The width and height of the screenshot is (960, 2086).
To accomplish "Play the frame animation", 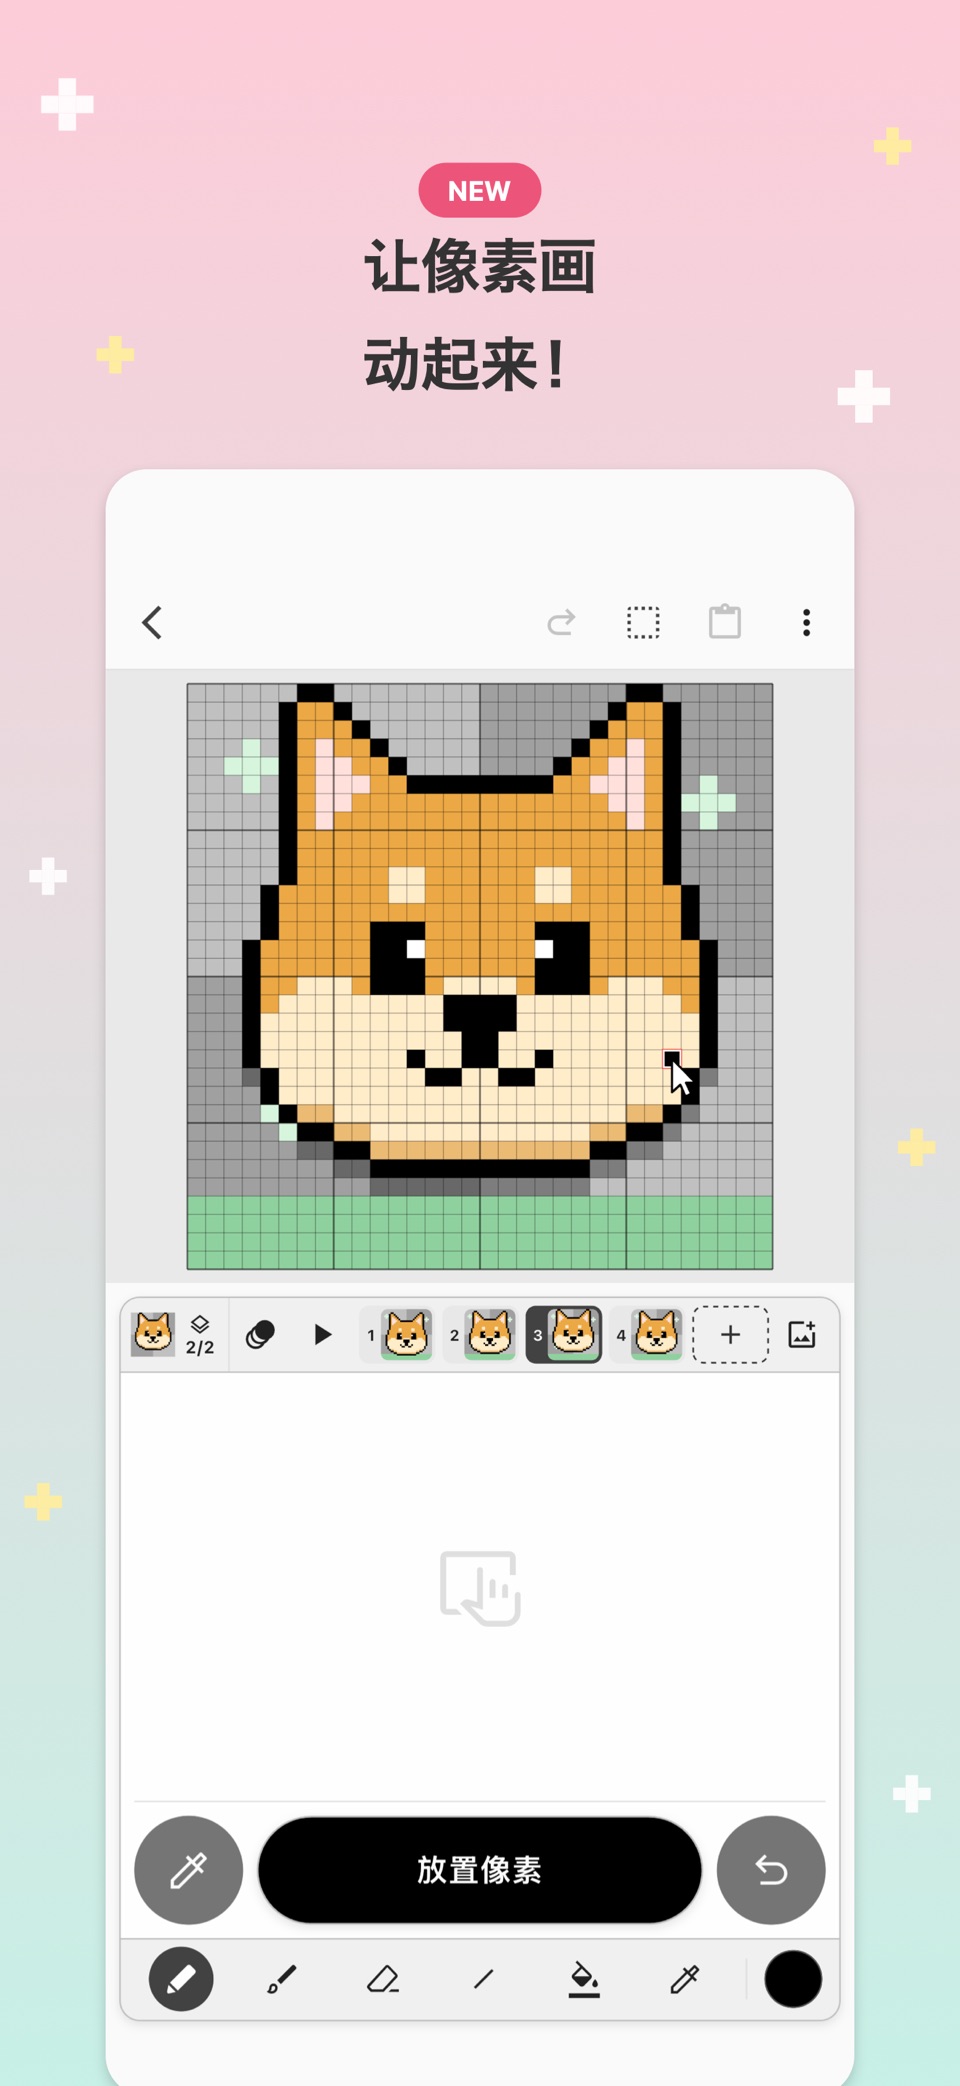I will [322, 1335].
